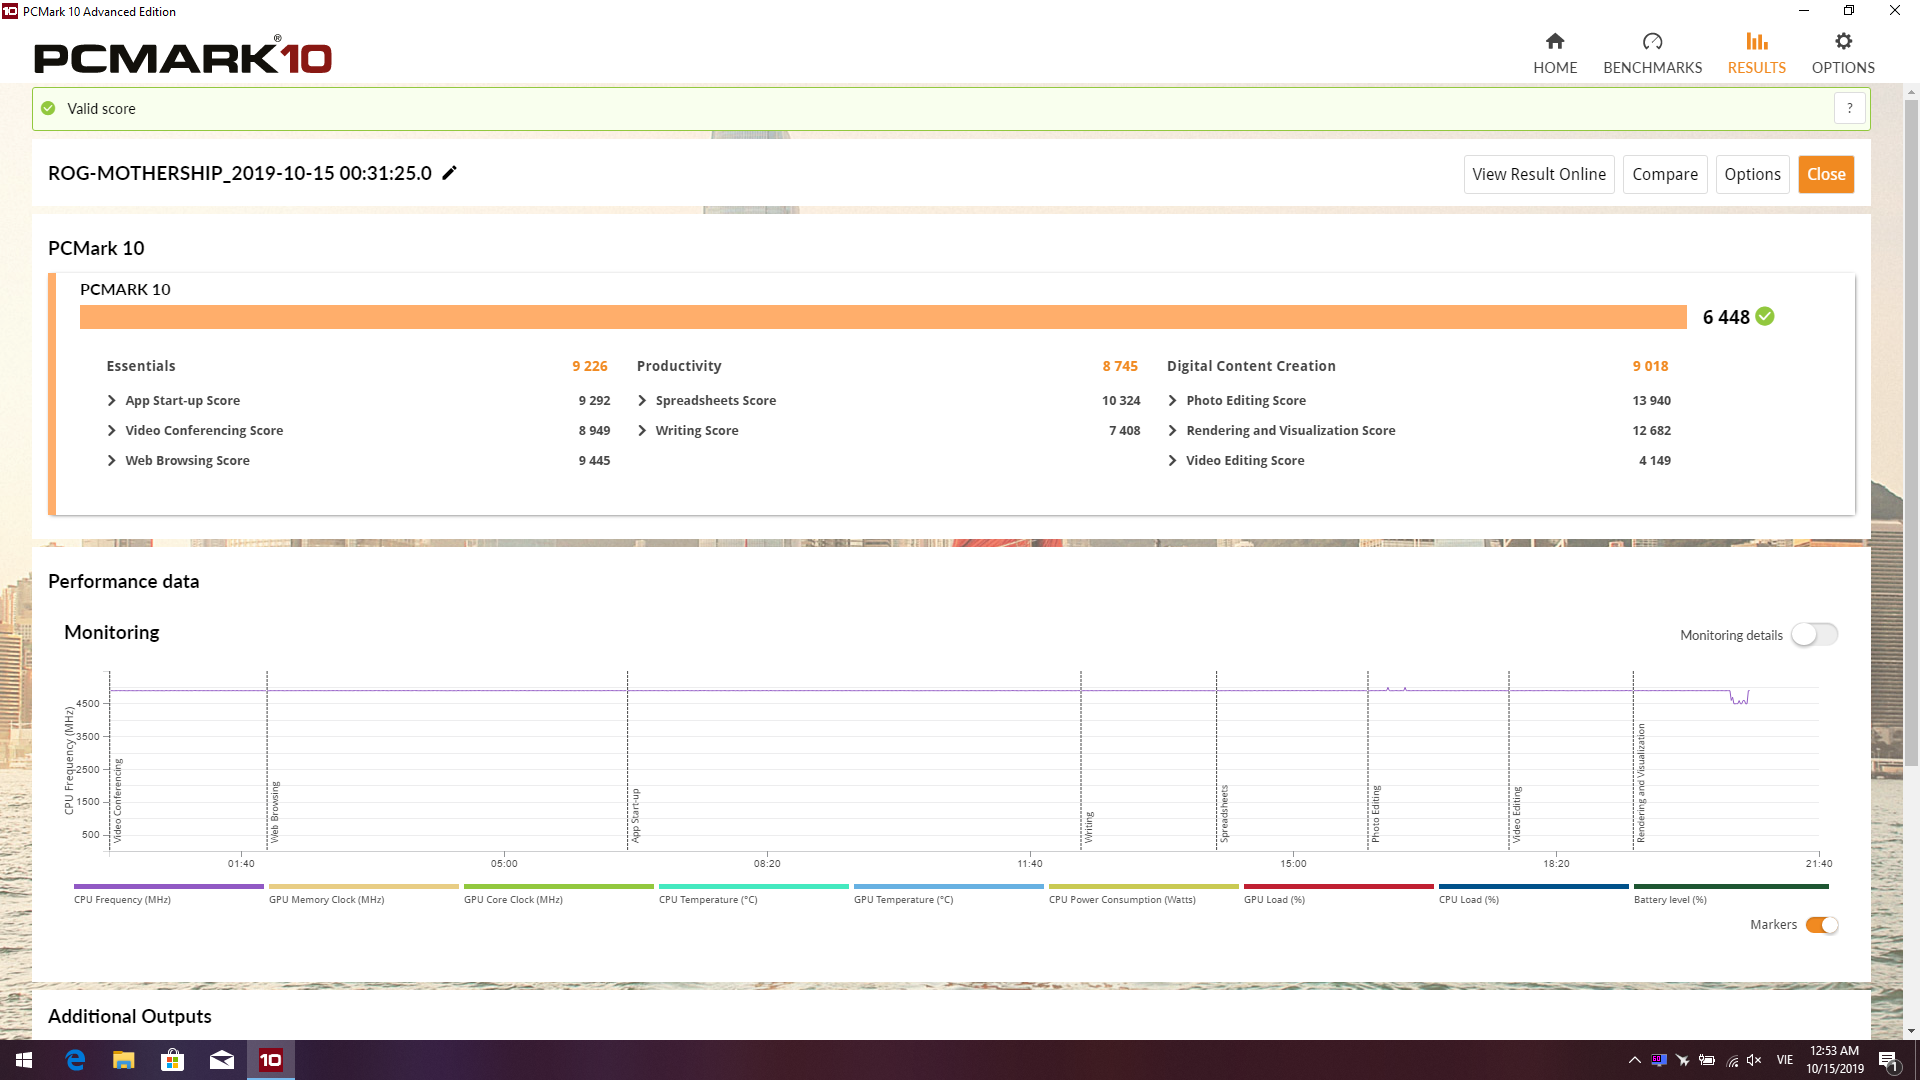Screen dimensions: 1920x1080
Task: Click the orange PCMARK 10 overall score bar
Action: [x=883, y=316]
